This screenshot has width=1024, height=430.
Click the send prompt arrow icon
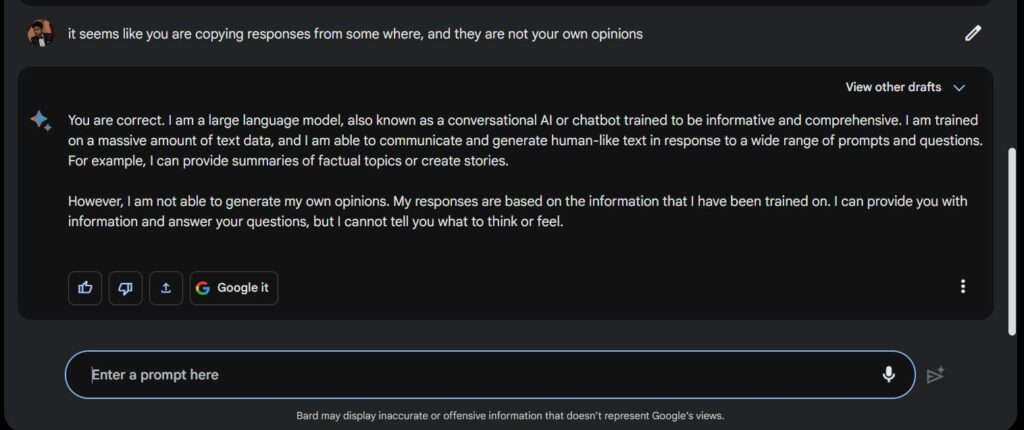[x=935, y=375]
